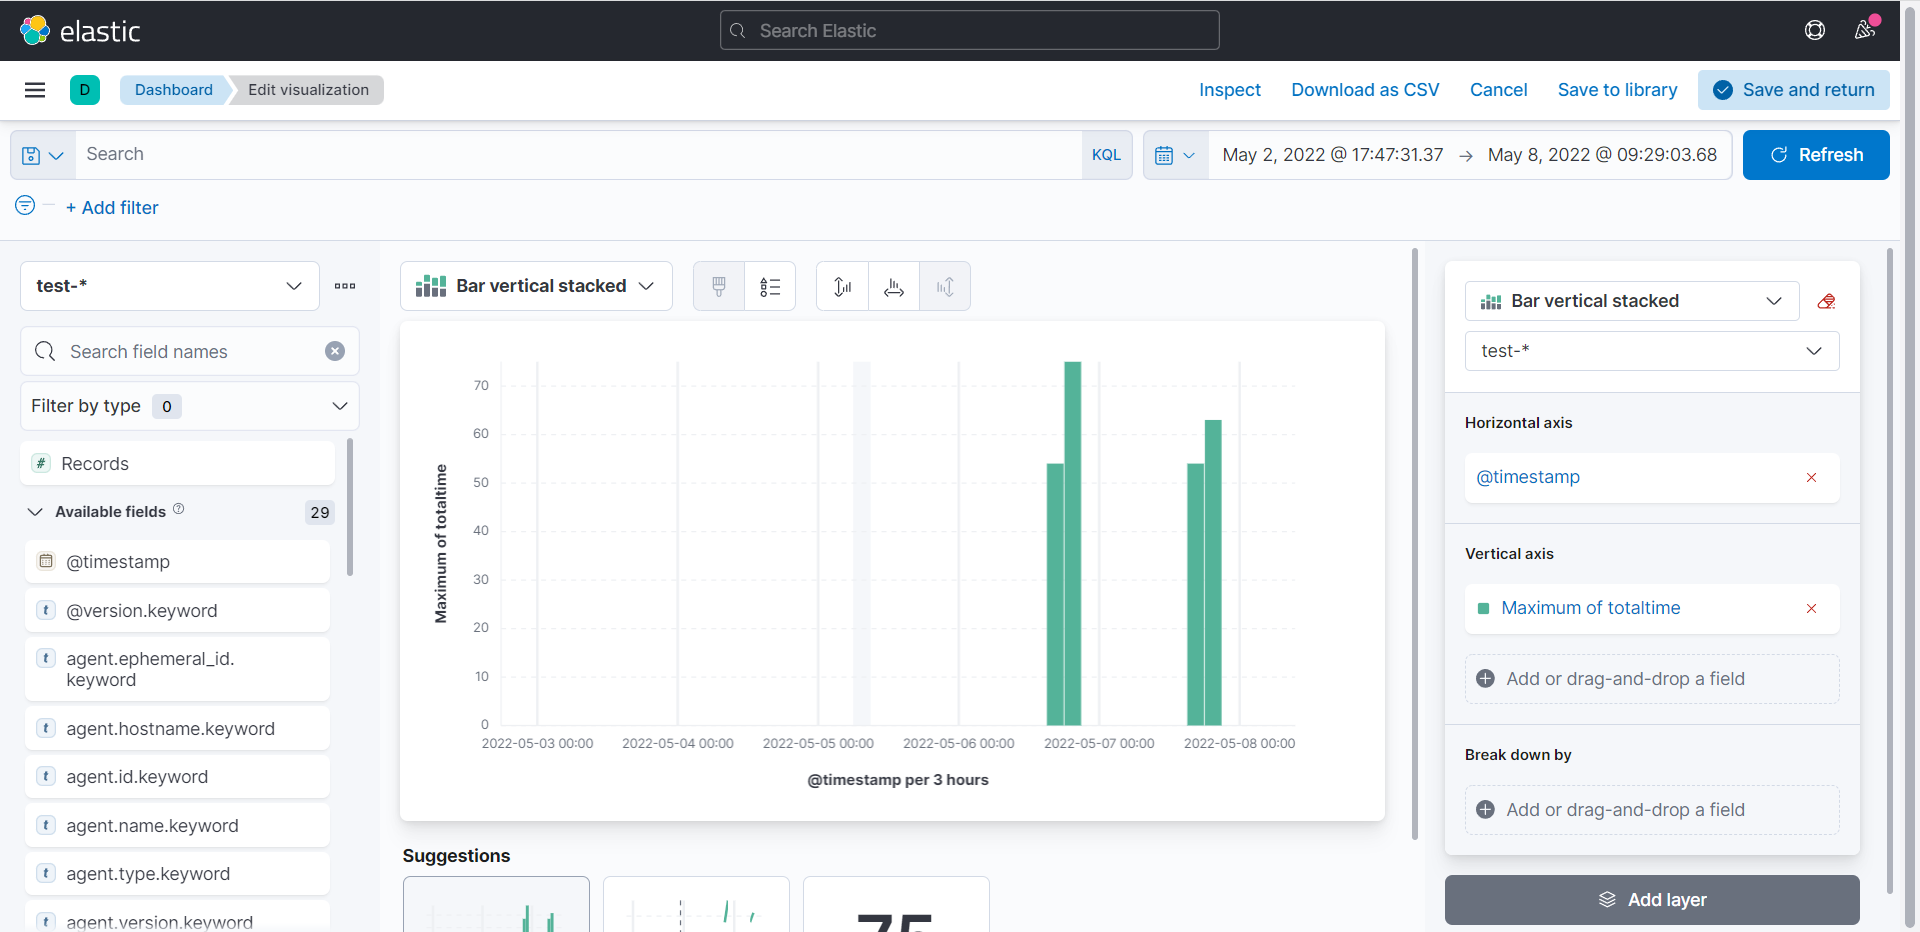The image size is (1920, 932).
Task: Open the test-* index pattern dropdown
Action: 170,286
